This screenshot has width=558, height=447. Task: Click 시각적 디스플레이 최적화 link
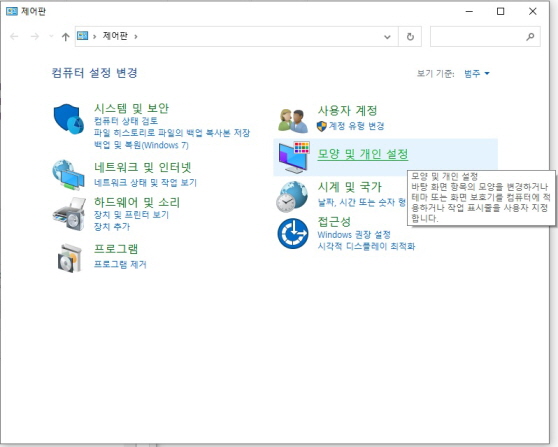coord(366,246)
